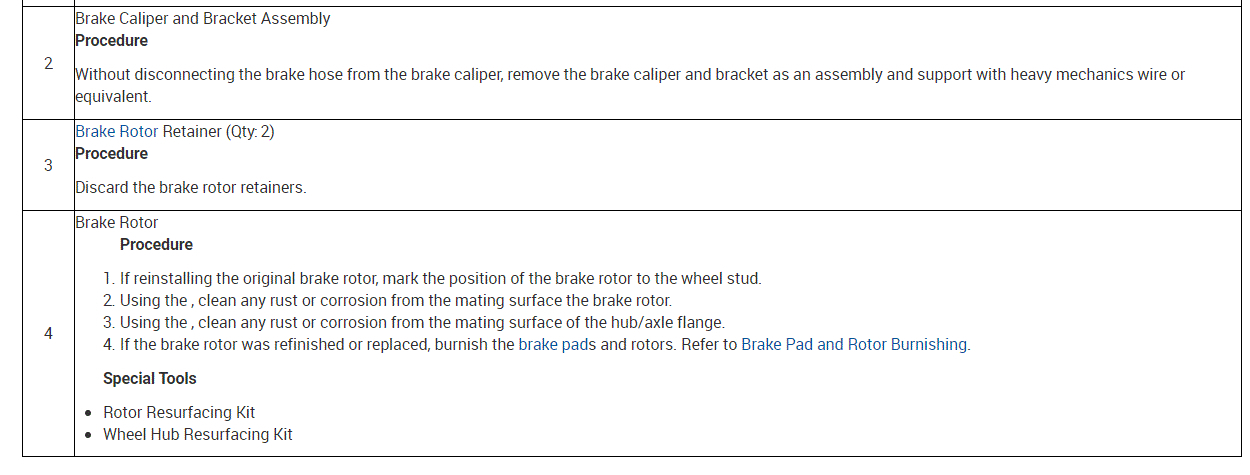
Task: Click the paragraph starting Without disconnecting the brake hose
Action: coord(630,75)
